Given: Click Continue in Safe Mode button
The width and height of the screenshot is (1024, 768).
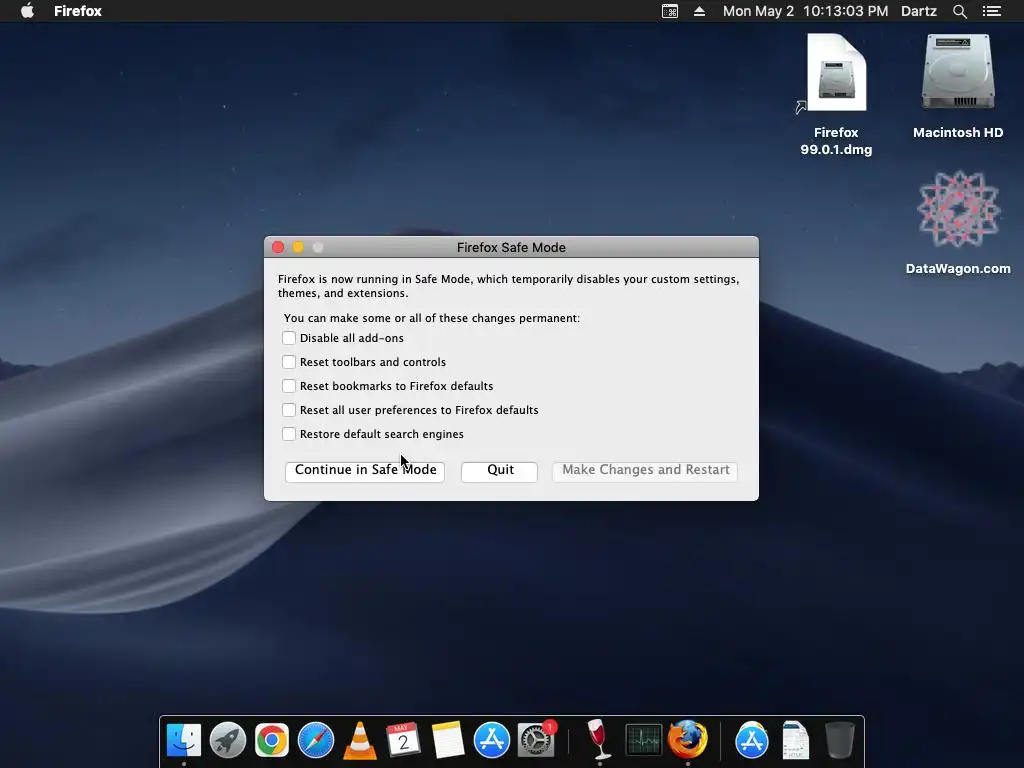Looking at the screenshot, I should tap(365, 471).
